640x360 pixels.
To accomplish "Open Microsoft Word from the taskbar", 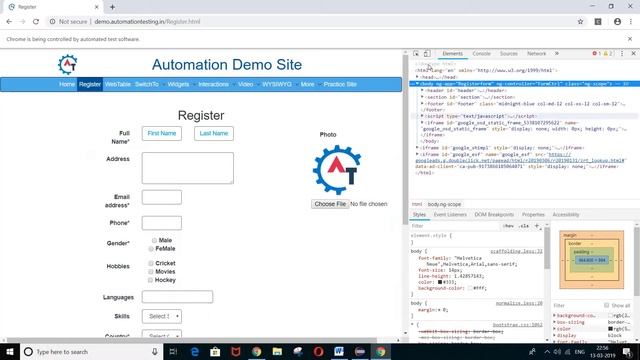I will point(339,351).
